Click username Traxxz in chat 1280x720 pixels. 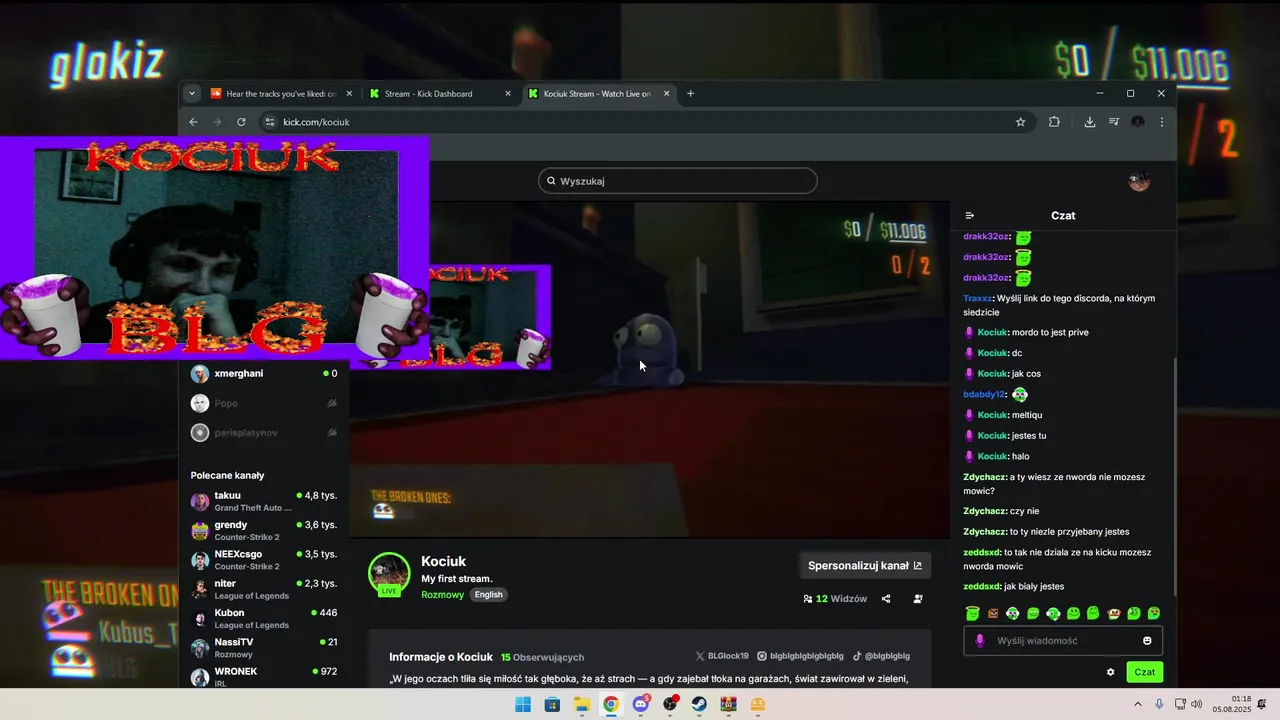coord(977,298)
